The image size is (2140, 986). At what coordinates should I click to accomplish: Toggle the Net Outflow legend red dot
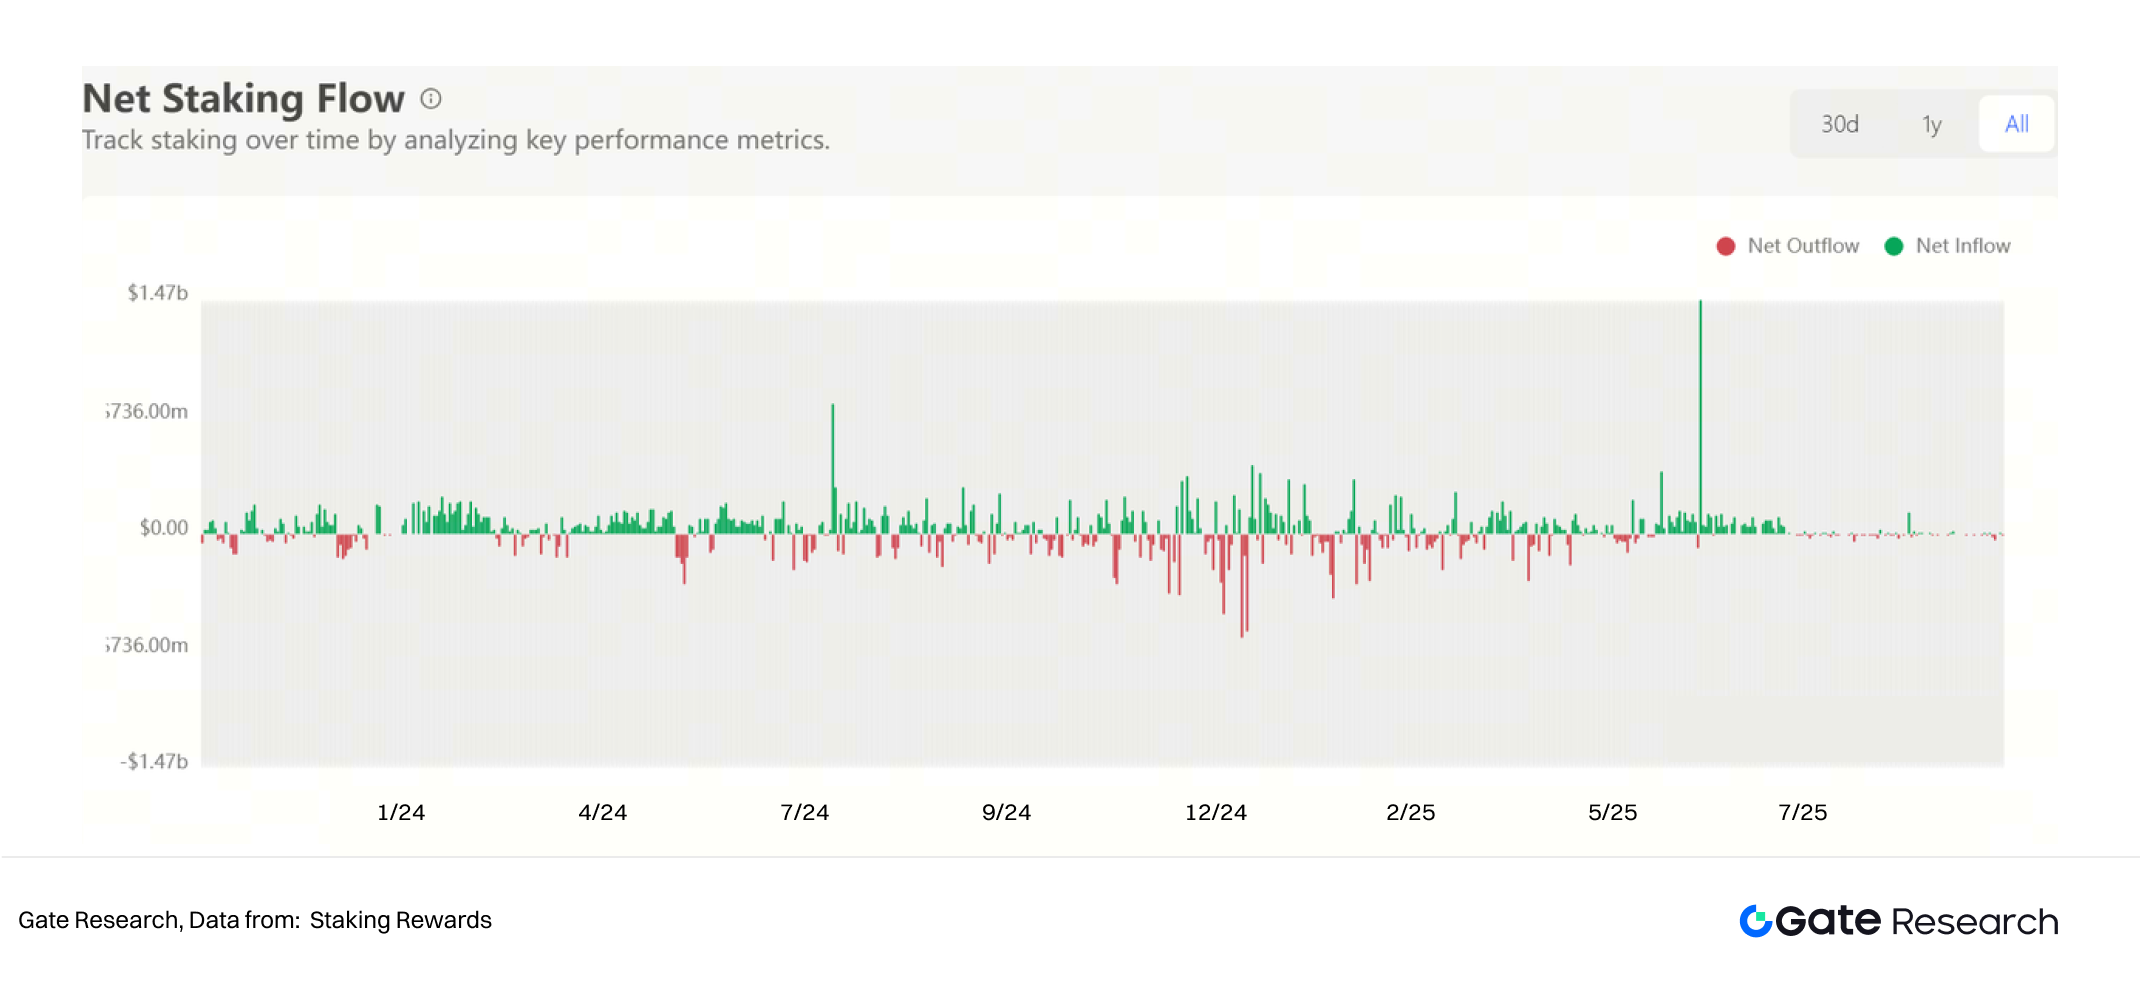coord(1725,246)
